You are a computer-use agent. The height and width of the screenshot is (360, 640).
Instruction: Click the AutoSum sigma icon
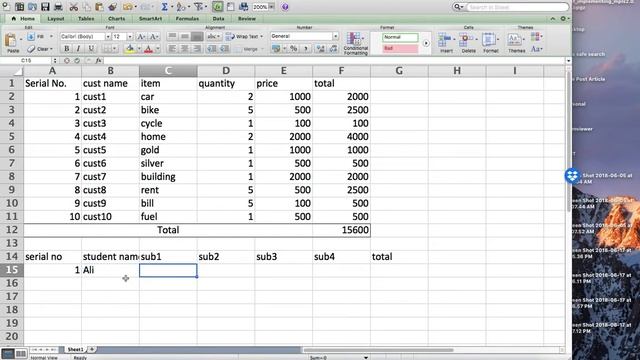(x=164, y=7)
